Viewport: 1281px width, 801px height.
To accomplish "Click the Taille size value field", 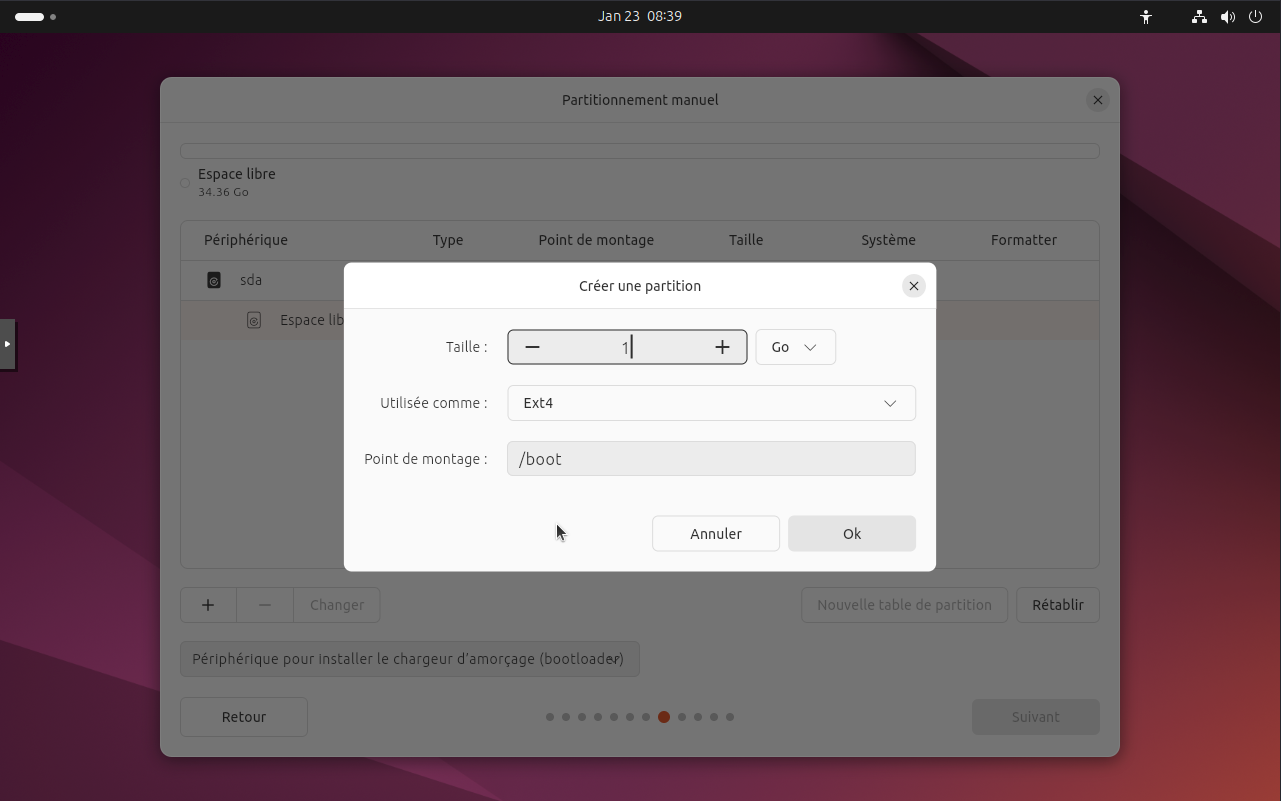I will click(x=627, y=347).
